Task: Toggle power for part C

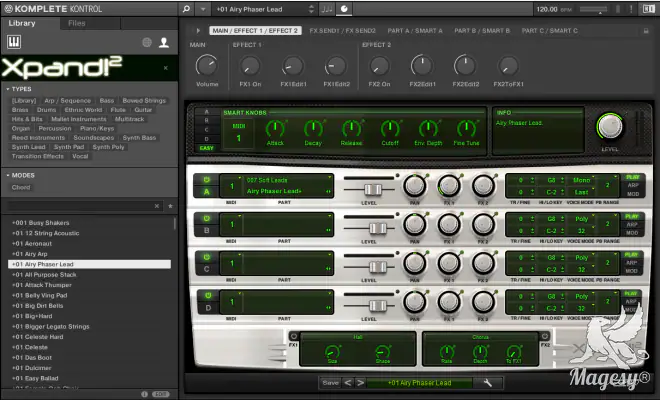Action: pyautogui.click(x=207, y=257)
